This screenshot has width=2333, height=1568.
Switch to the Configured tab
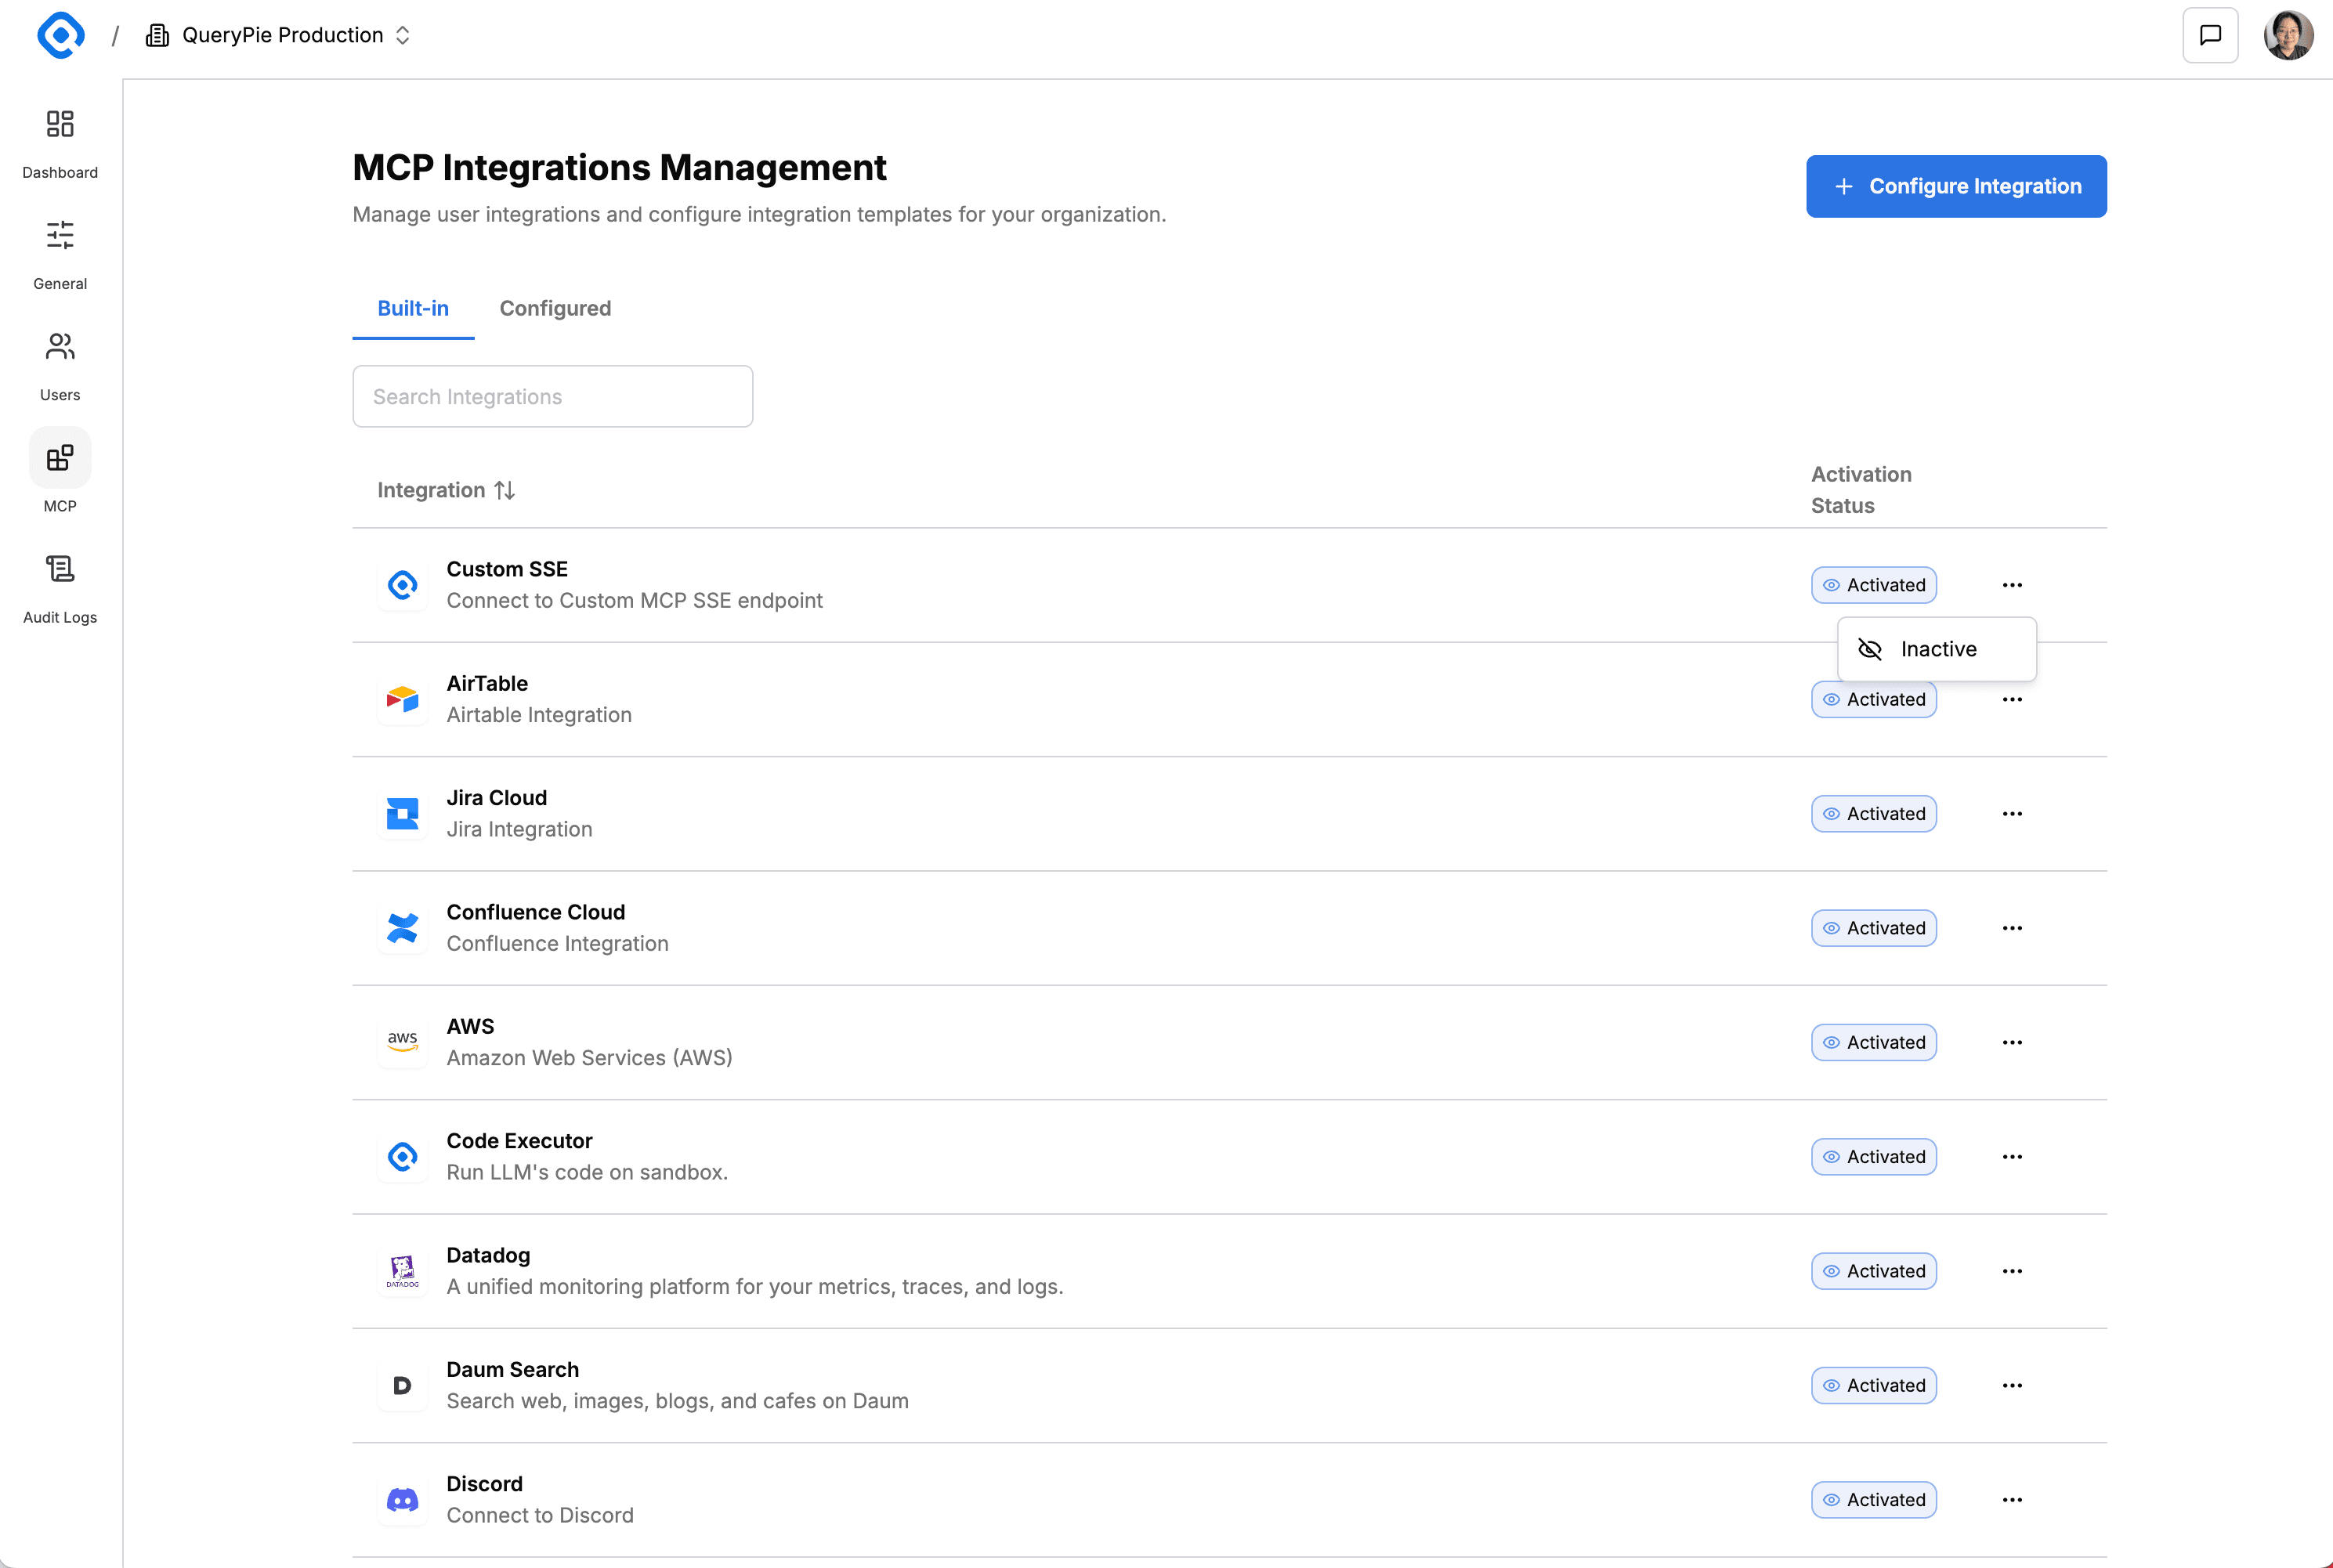click(555, 308)
